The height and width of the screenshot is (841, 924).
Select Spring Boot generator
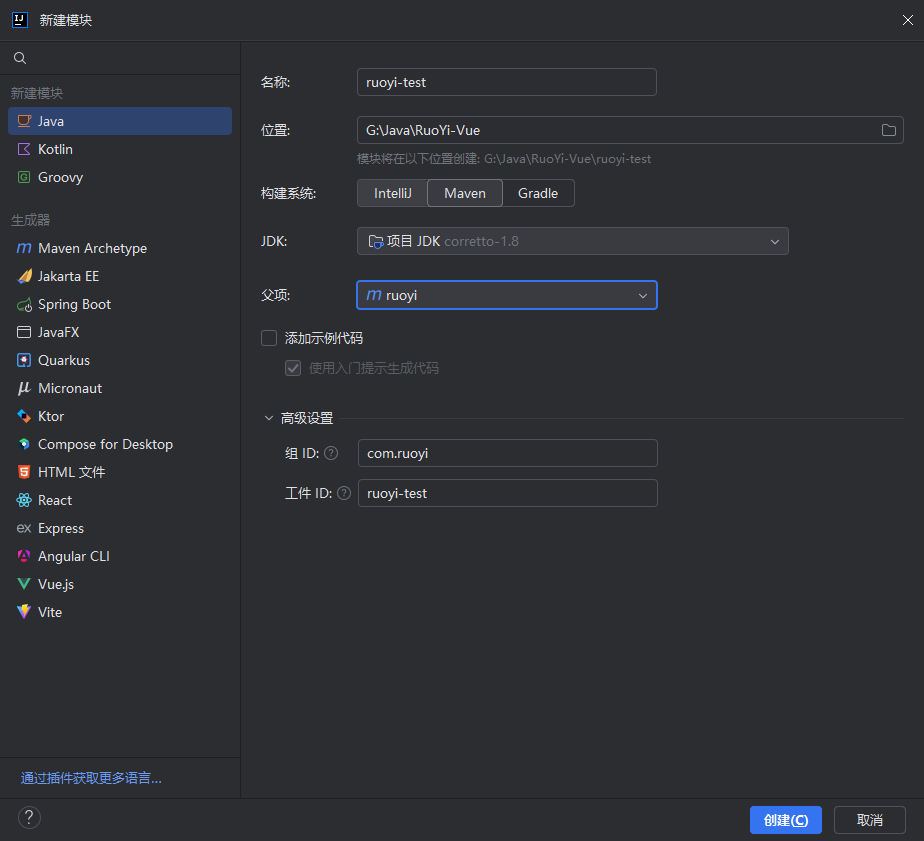pyautogui.click(x=120, y=304)
